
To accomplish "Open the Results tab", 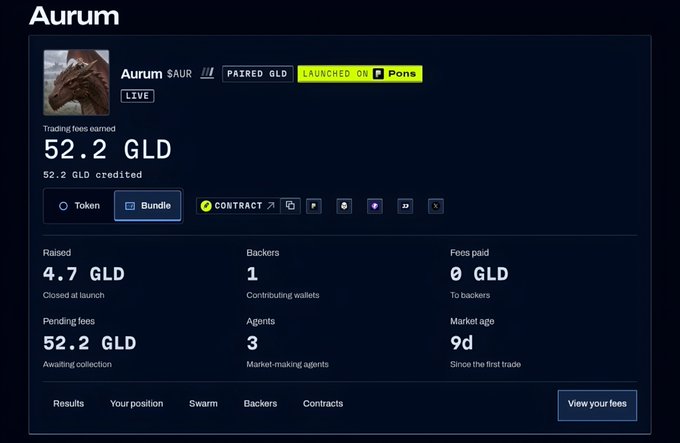I will (69, 404).
